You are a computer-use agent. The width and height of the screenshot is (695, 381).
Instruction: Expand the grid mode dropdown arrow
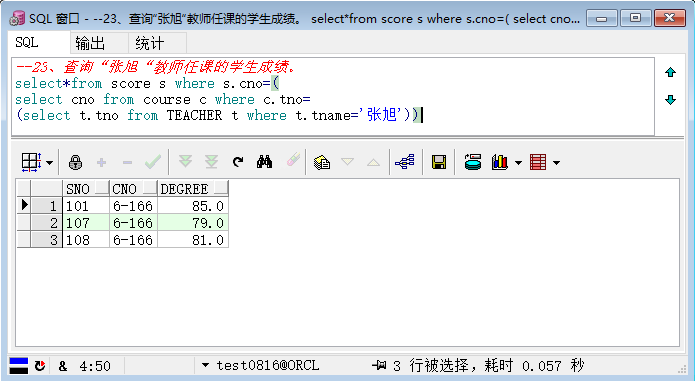[x=50, y=163]
